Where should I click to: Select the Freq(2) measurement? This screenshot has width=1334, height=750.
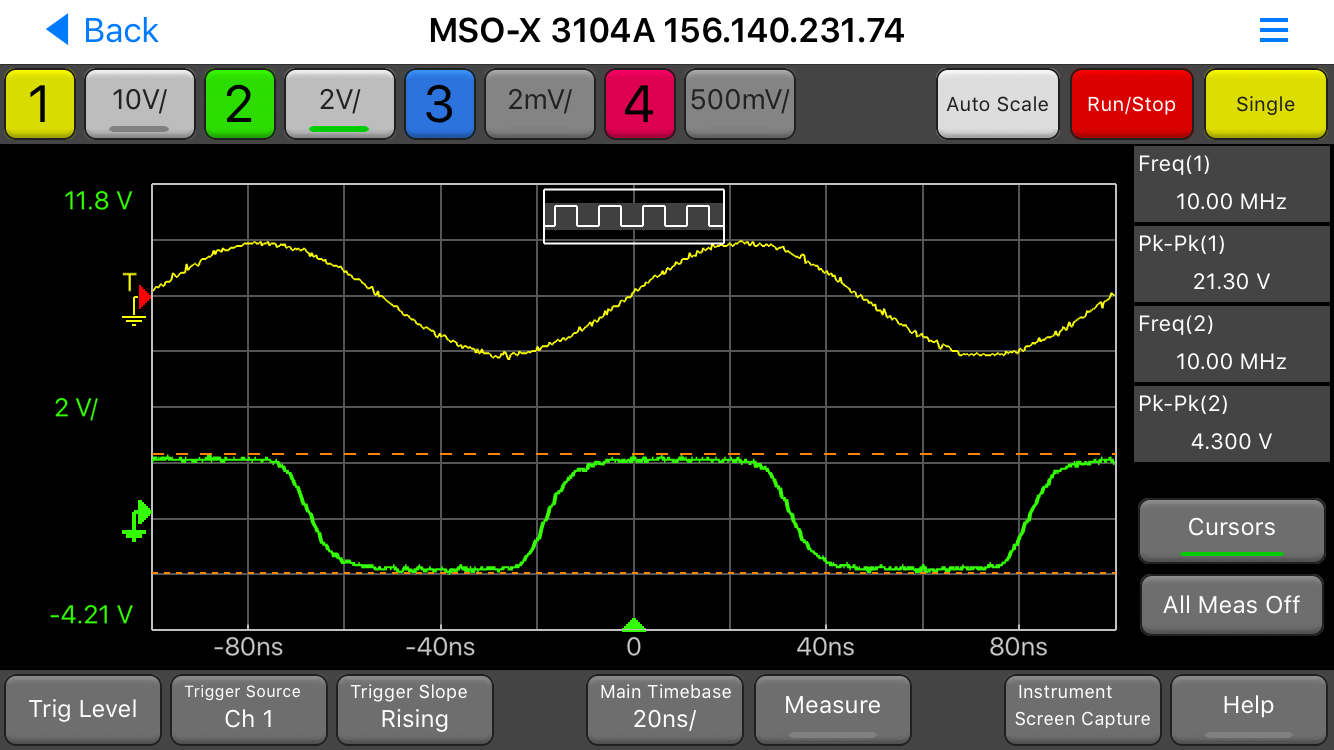tap(1231, 343)
